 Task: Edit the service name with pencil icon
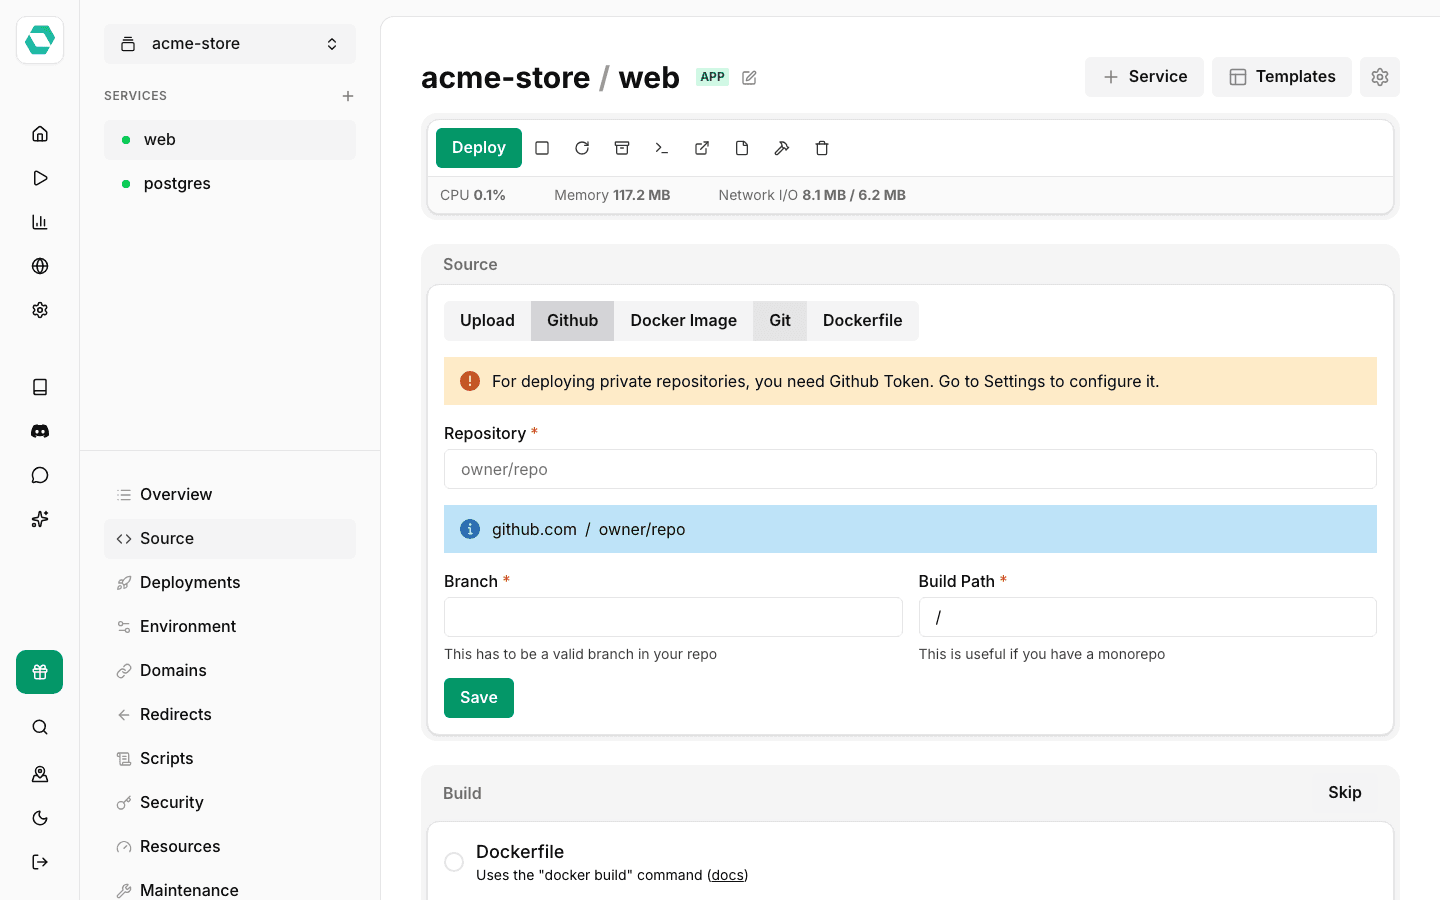pos(749,78)
